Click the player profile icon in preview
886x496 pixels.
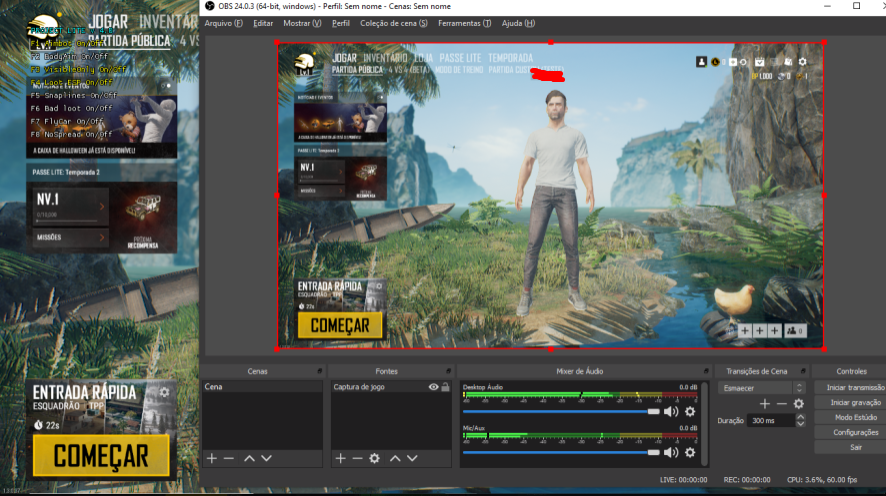(x=701, y=62)
